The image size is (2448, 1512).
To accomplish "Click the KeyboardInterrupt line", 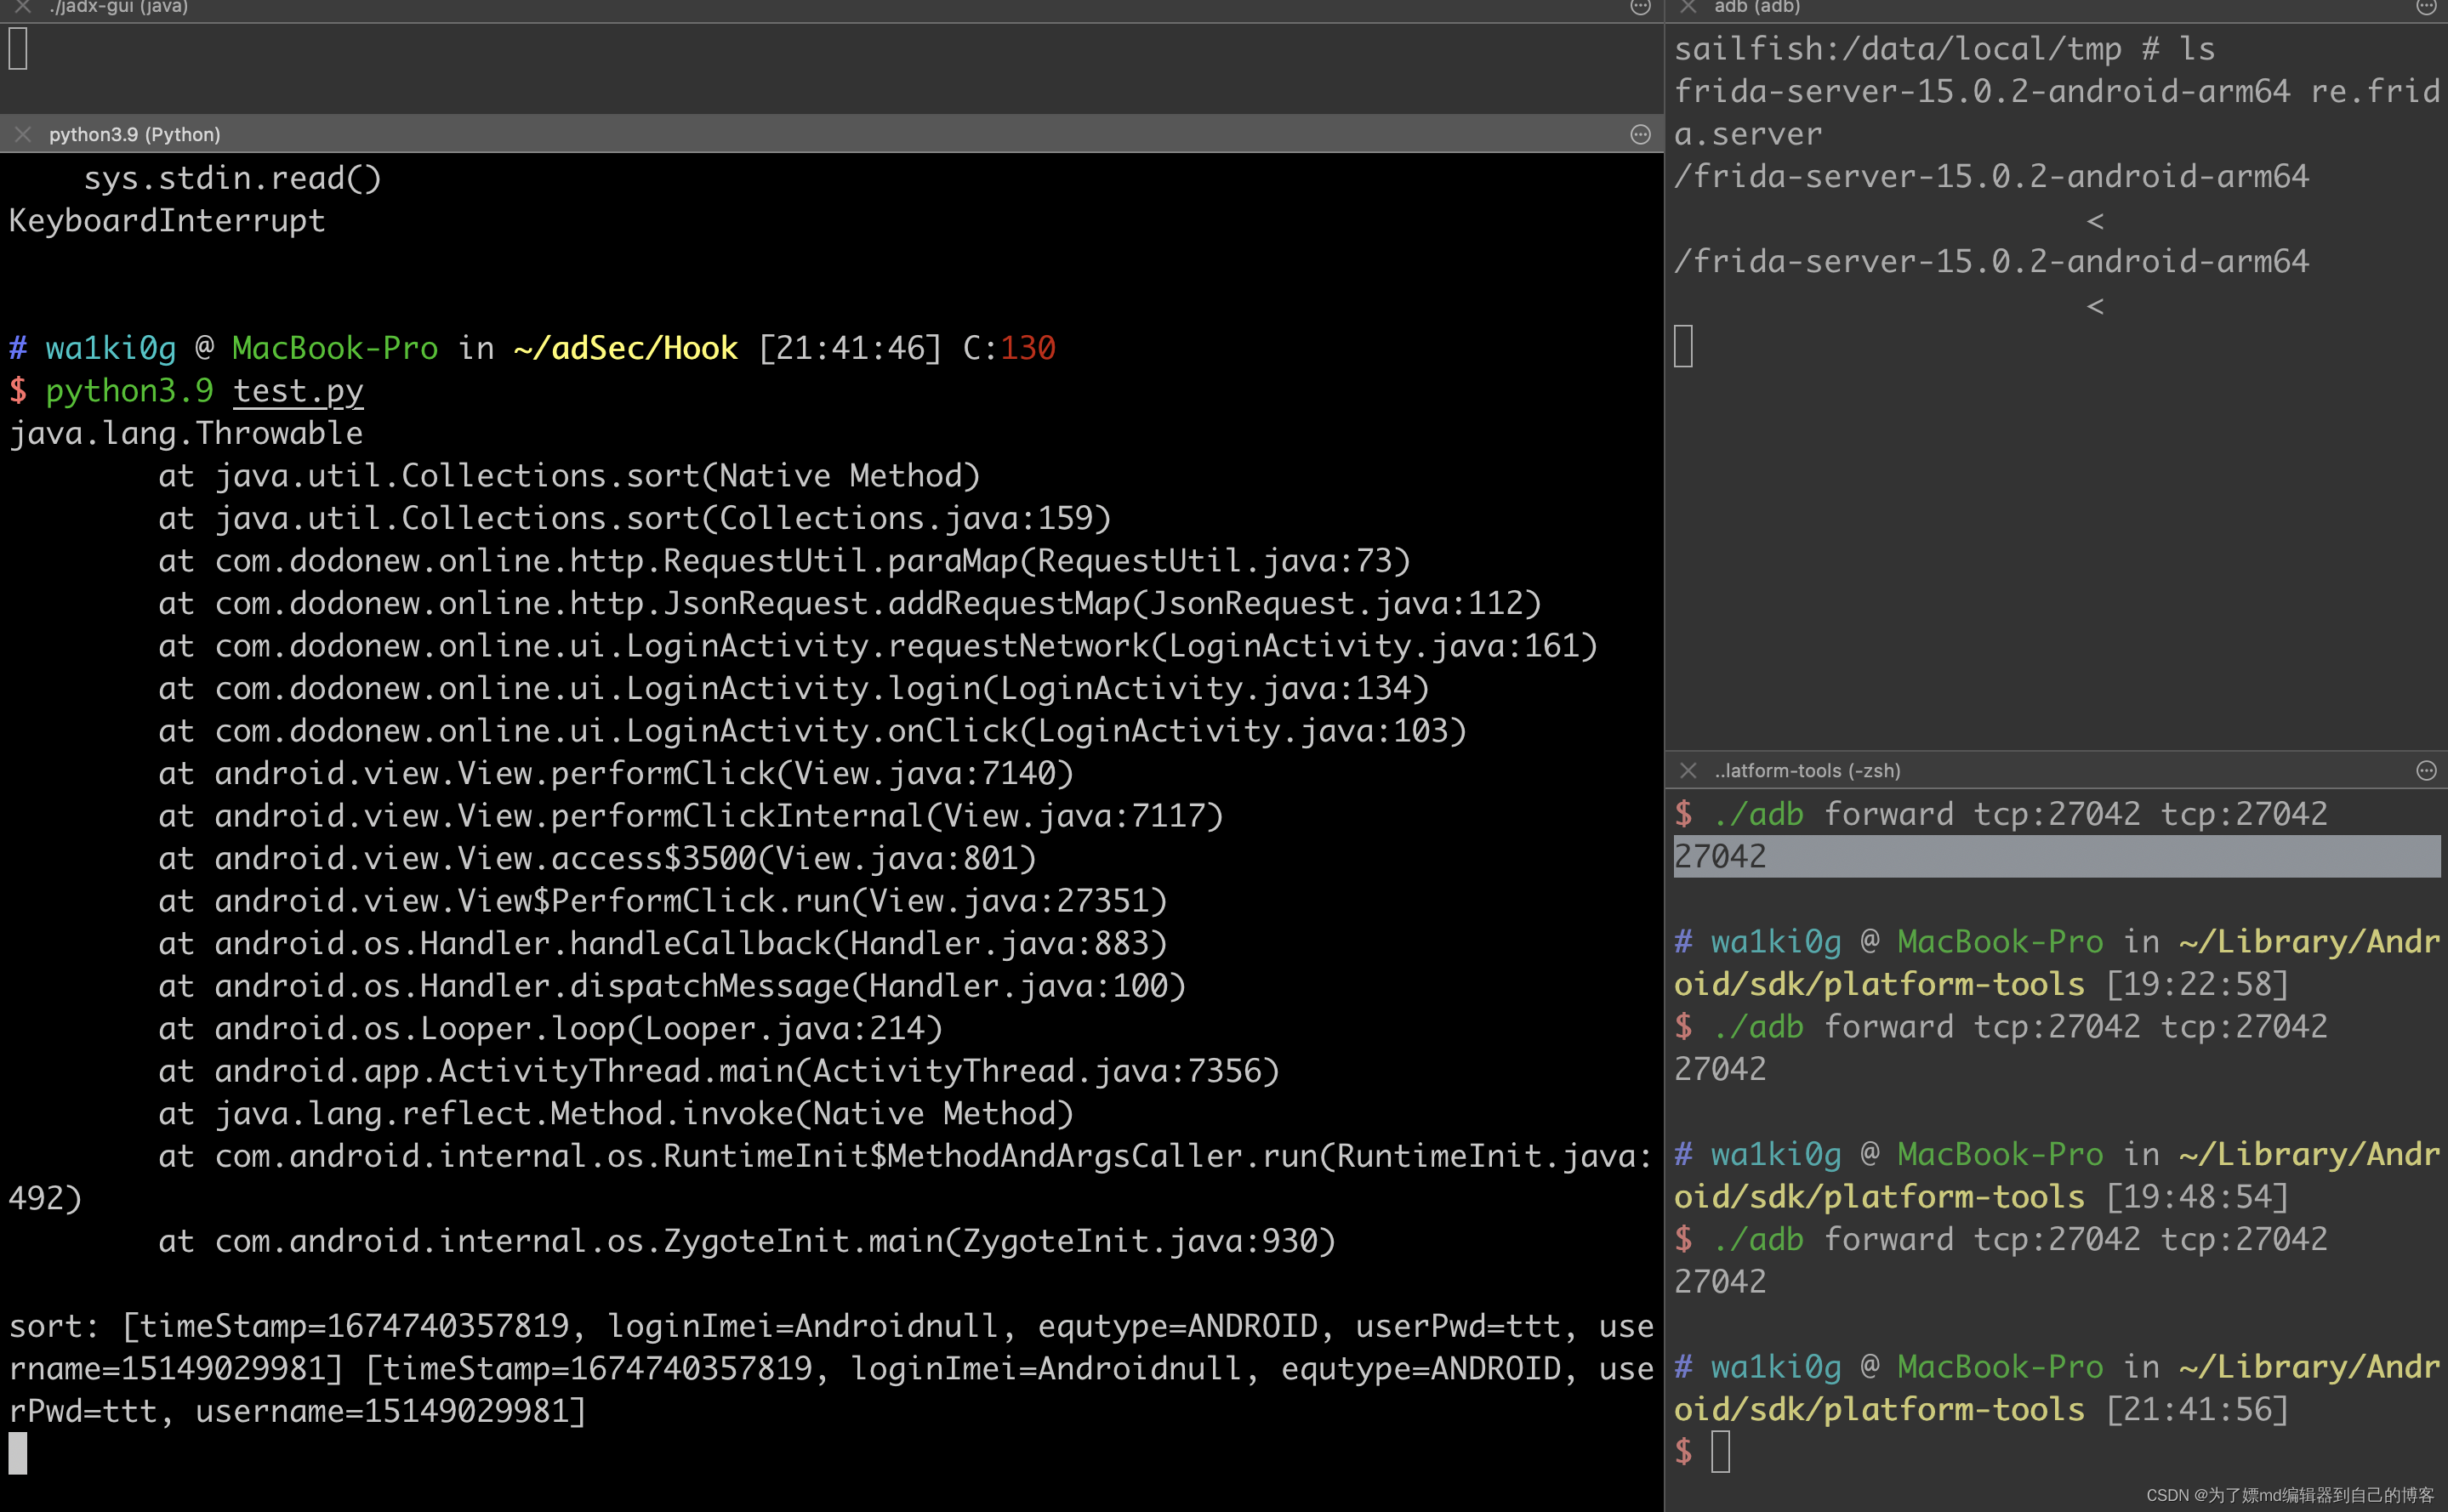I will (x=167, y=220).
